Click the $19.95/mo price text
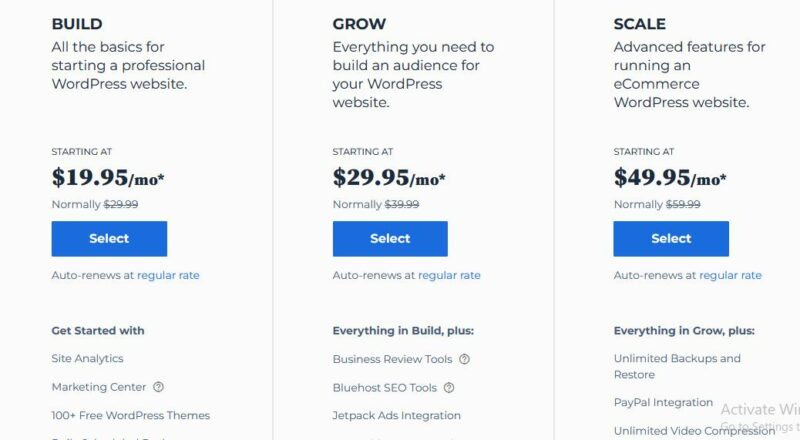This screenshot has width=800, height=440. pos(108,178)
